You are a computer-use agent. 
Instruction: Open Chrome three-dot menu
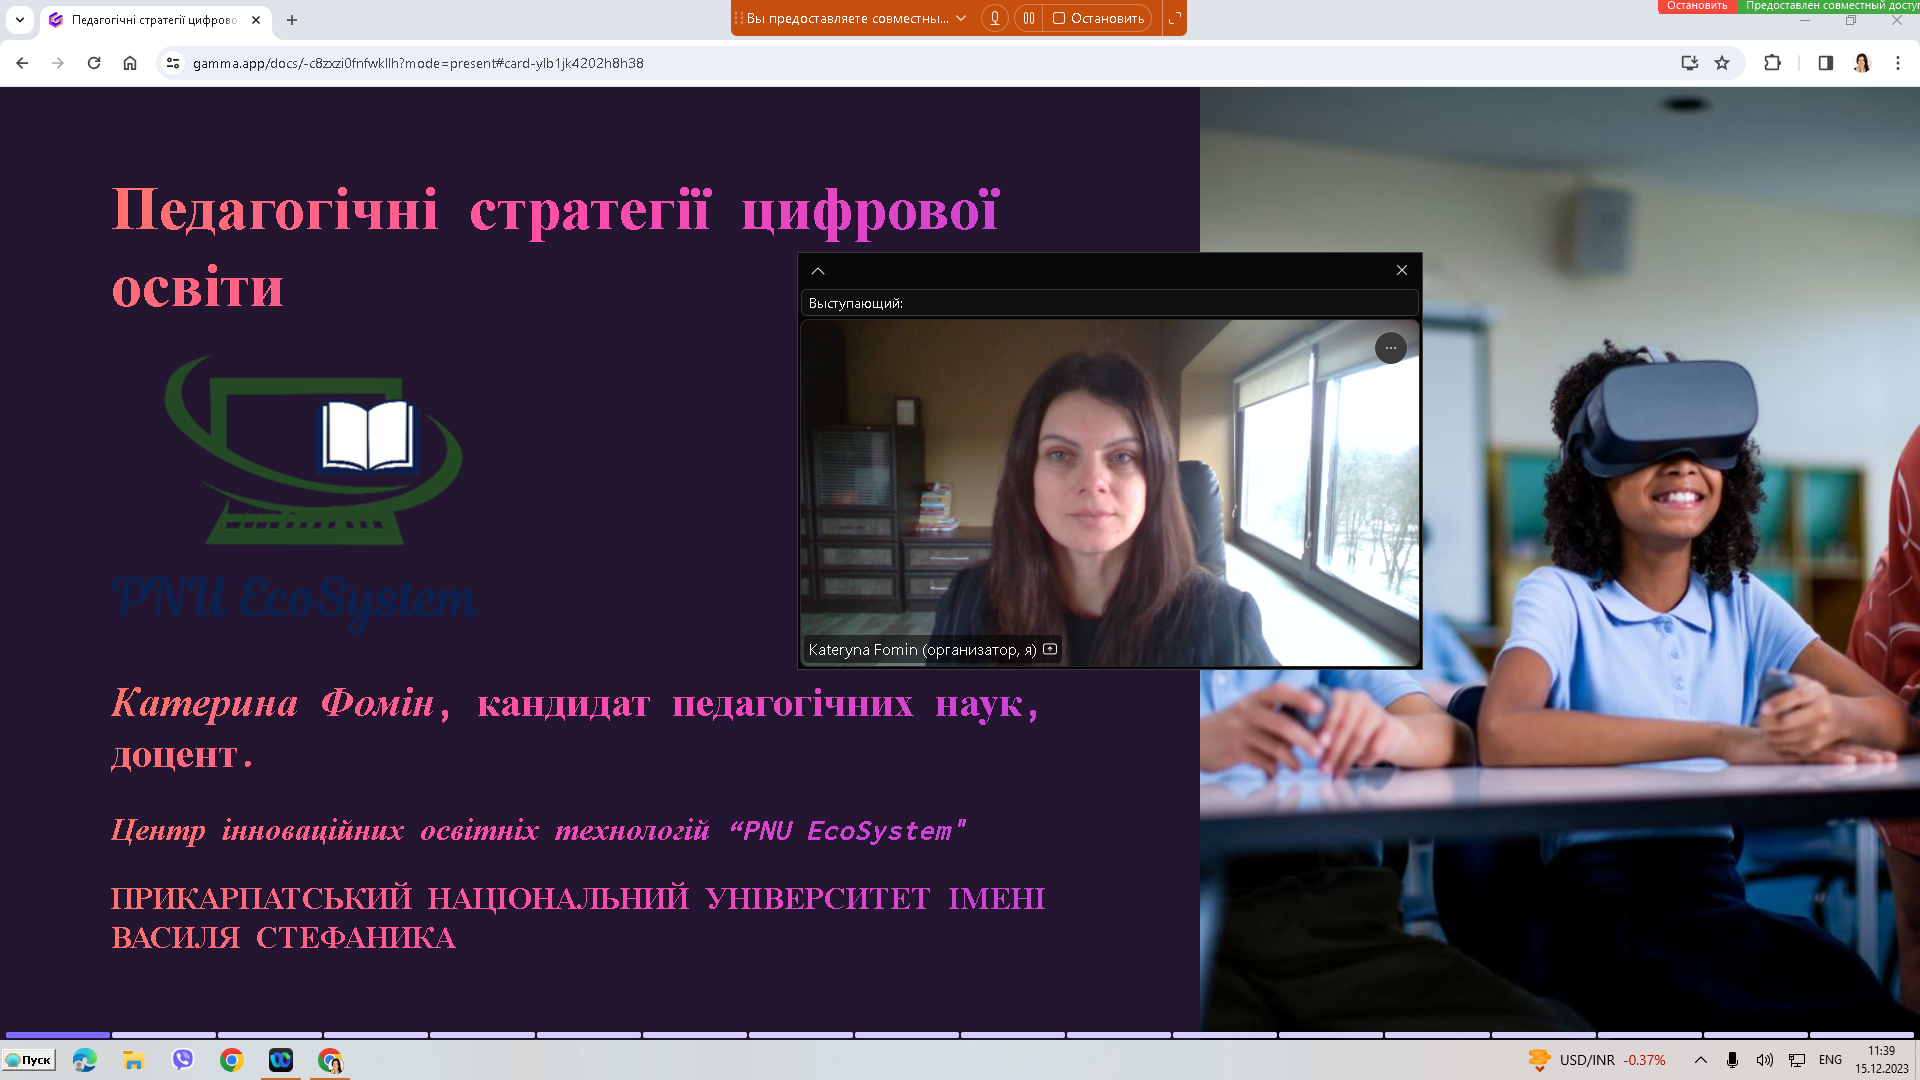[1898, 63]
